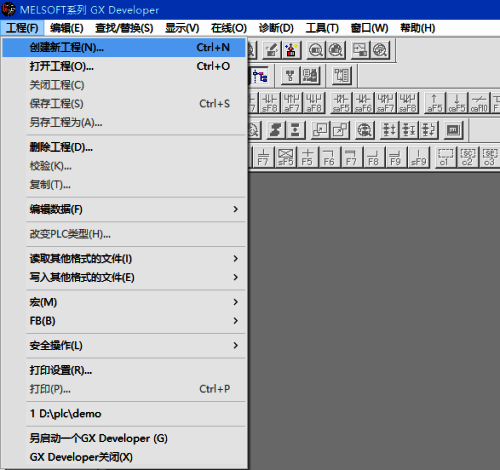This screenshot has height=470, width=500.
Task: Click the toolbar icon left of the aF5 button row with PLC and person
Action: pyautogui.click(x=310, y=76)
